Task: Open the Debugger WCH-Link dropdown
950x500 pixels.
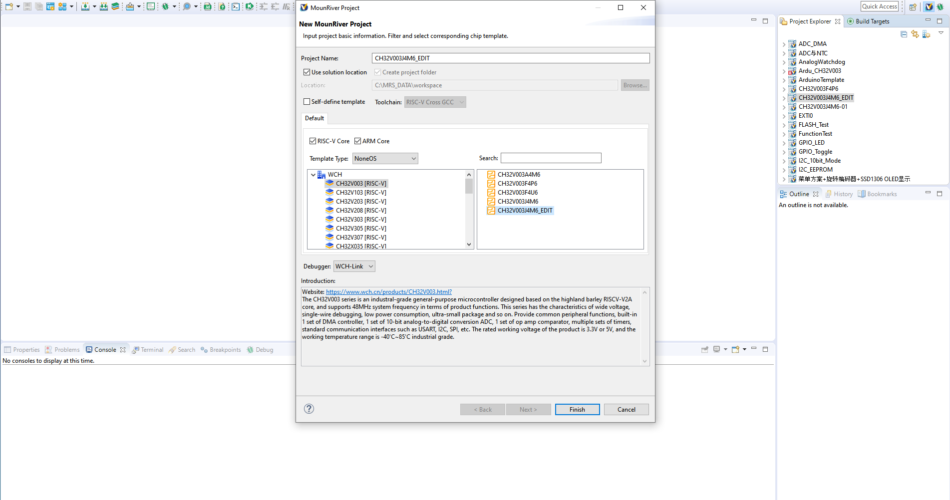Action: pyautogui.click(x=354, y=266)
